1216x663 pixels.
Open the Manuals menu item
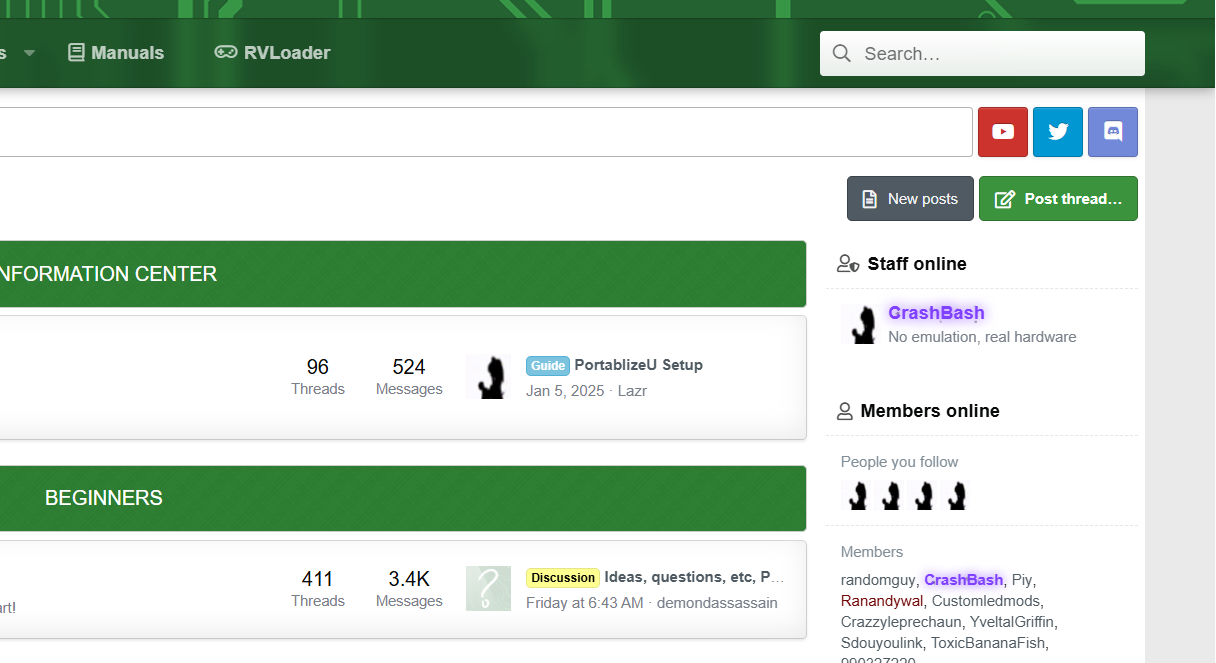click(116, 53)
